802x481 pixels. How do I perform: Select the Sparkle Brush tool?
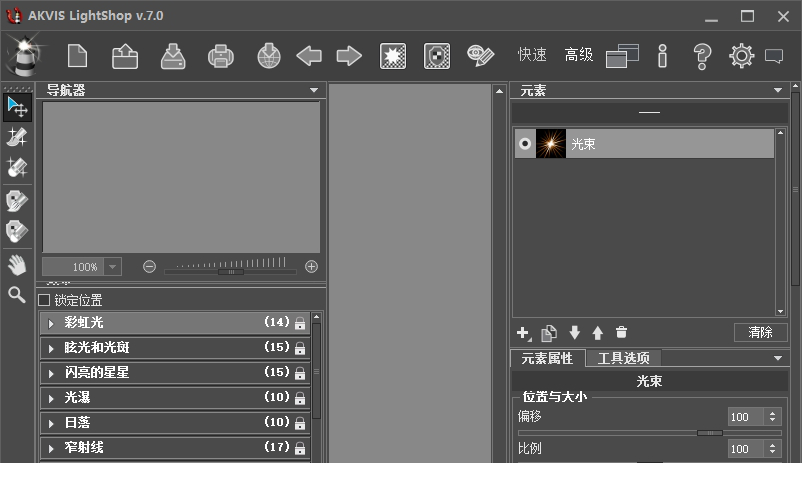(x=17, y=137)
